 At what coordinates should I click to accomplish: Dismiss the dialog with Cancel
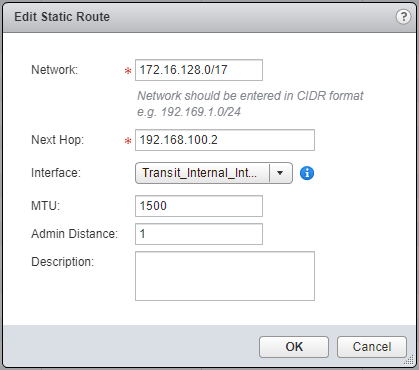(x=372, y=347)
